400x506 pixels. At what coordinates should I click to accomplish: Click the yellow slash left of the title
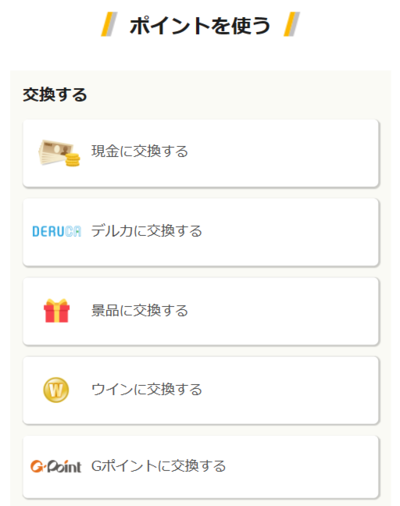[109, 24]
